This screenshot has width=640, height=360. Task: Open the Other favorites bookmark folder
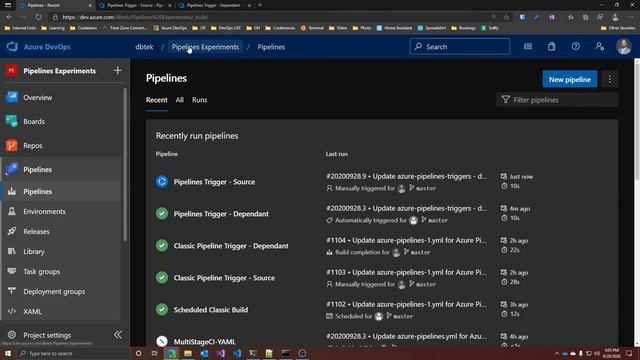coord(618,28)
